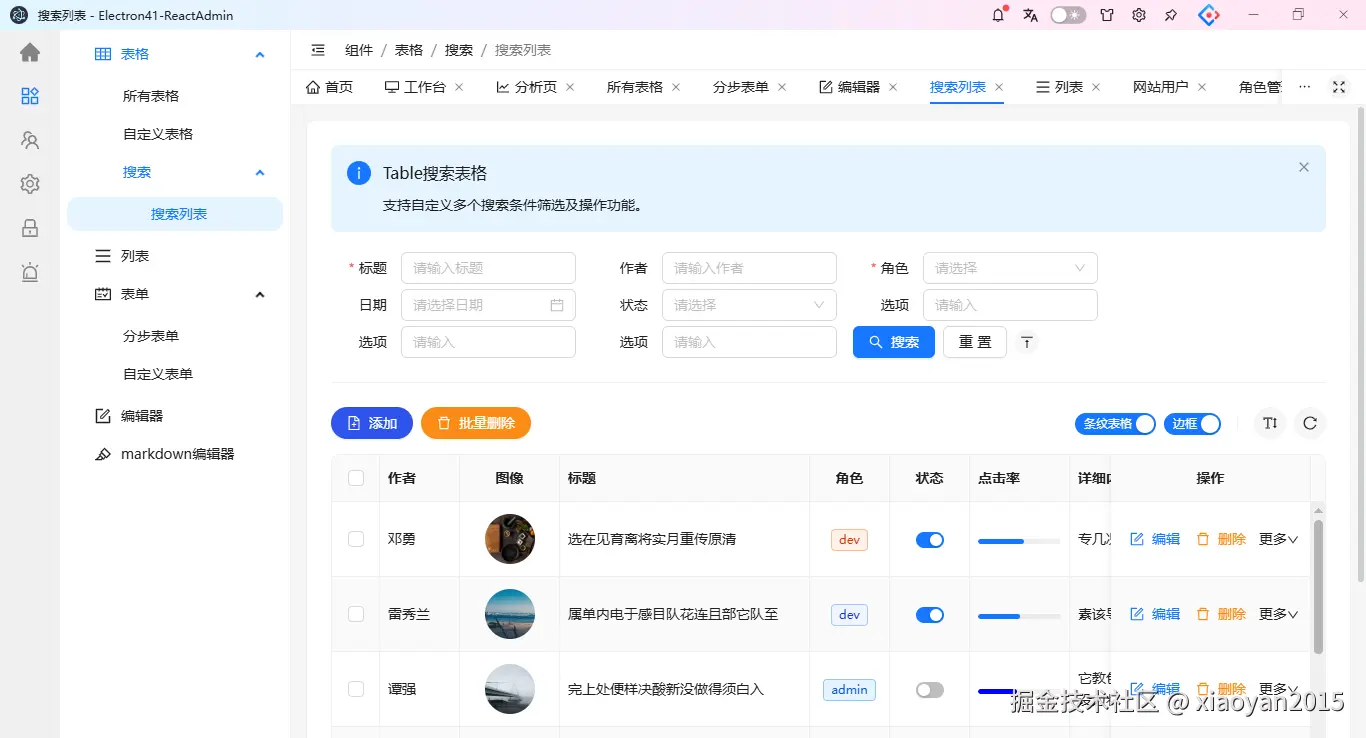Select all rows with header checkbox

356,478
